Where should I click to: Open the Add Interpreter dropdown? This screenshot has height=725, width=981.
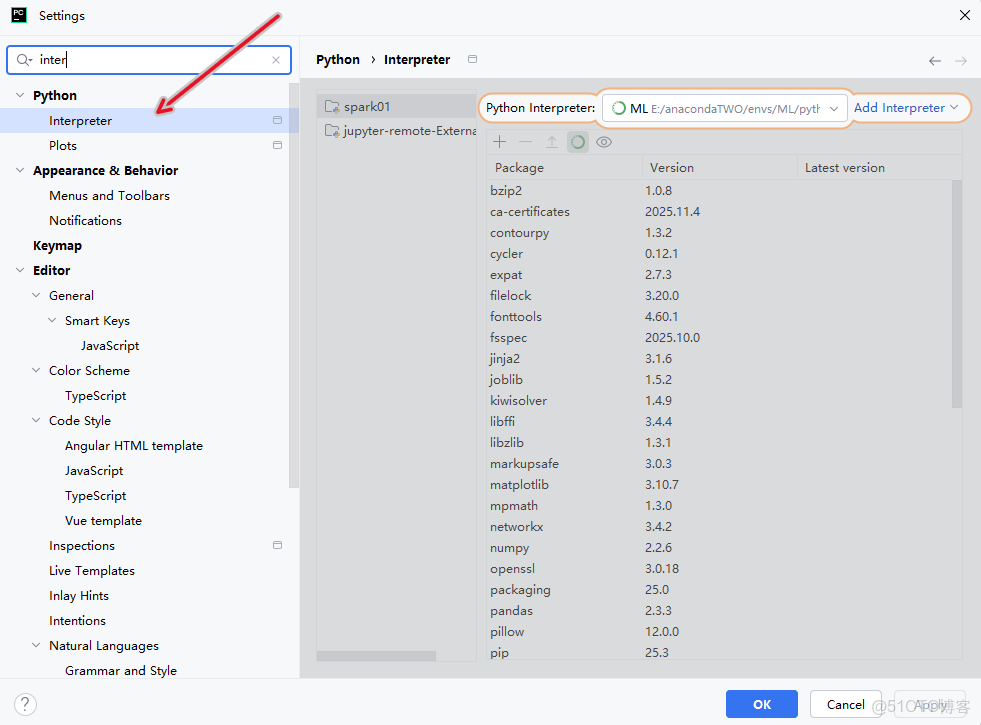(906, 108)
